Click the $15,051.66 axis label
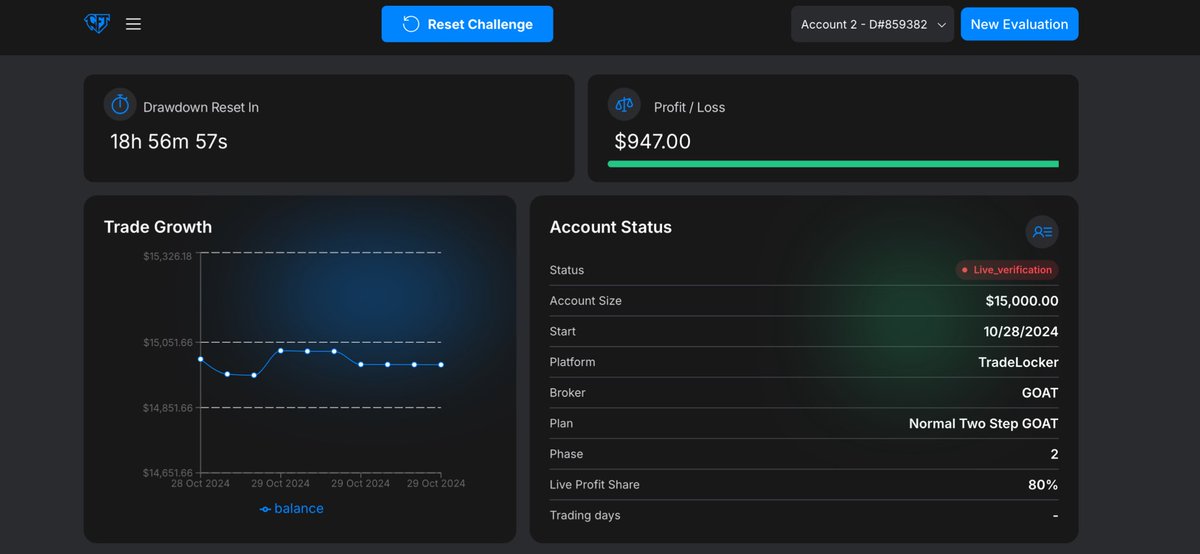 click(167, 343)
